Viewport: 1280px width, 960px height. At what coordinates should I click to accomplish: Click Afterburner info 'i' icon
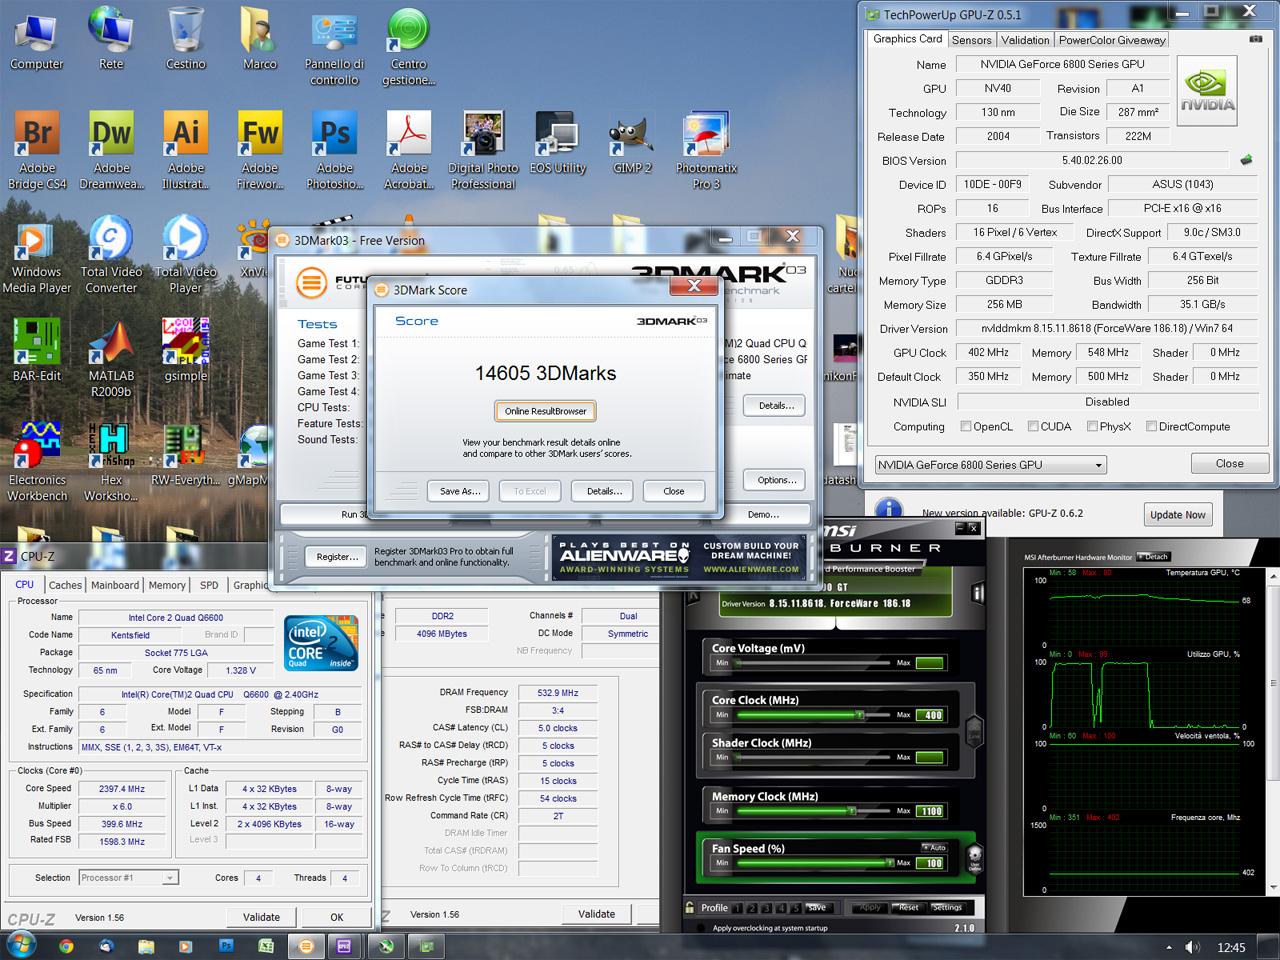point(978,593)
